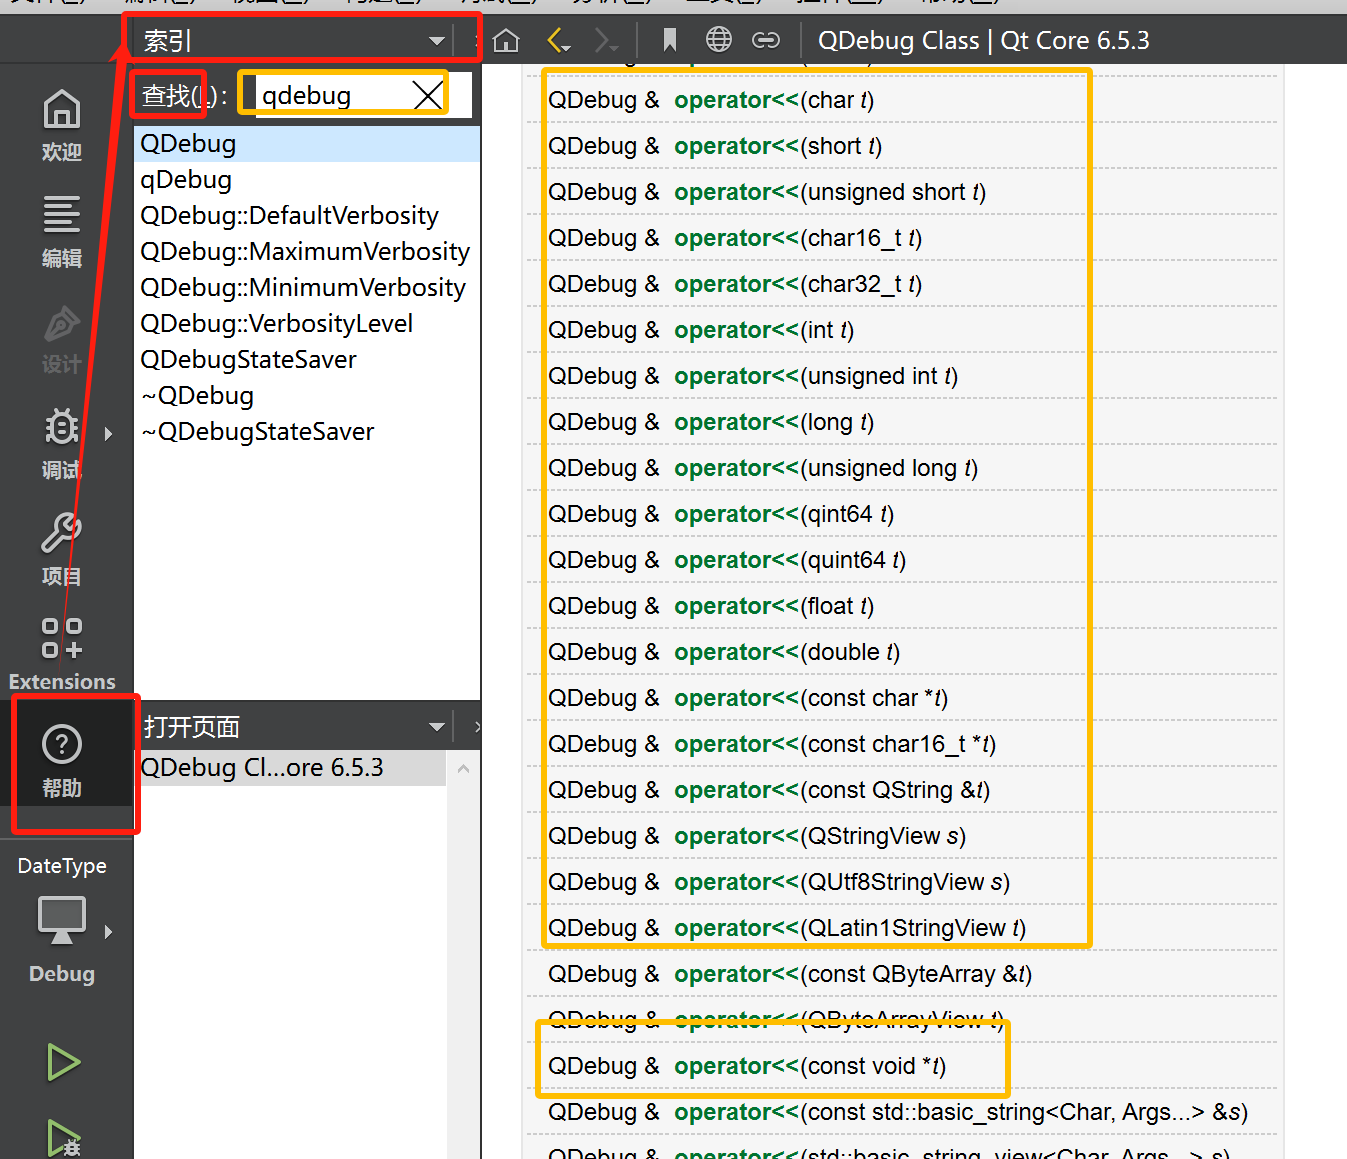Image resolution: width=1347 pixels, height=1159 pixels.
Task: Switch to Edit mode (编辑)
Action: (61, 232)
